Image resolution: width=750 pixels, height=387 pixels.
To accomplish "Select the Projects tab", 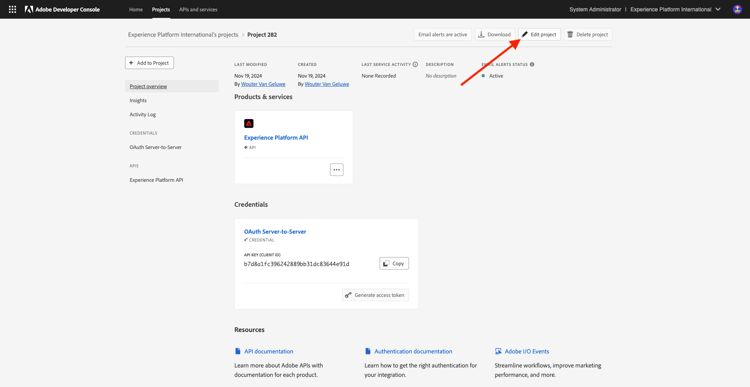I will pos(161,9).
